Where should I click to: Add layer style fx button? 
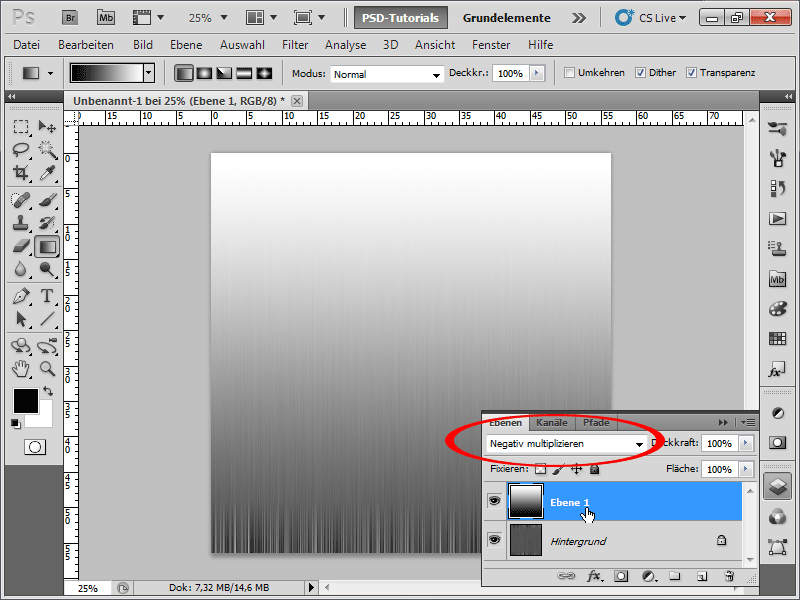(x=594, y=576)
